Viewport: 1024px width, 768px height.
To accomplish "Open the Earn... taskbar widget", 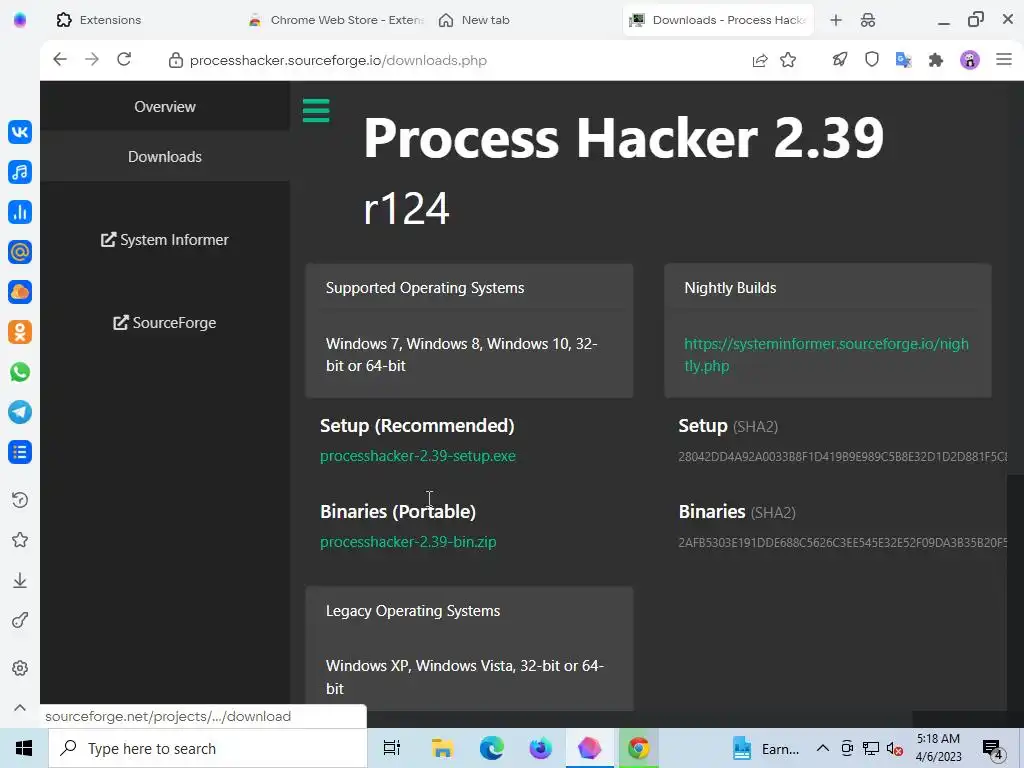I will click(x=766, y=748).
